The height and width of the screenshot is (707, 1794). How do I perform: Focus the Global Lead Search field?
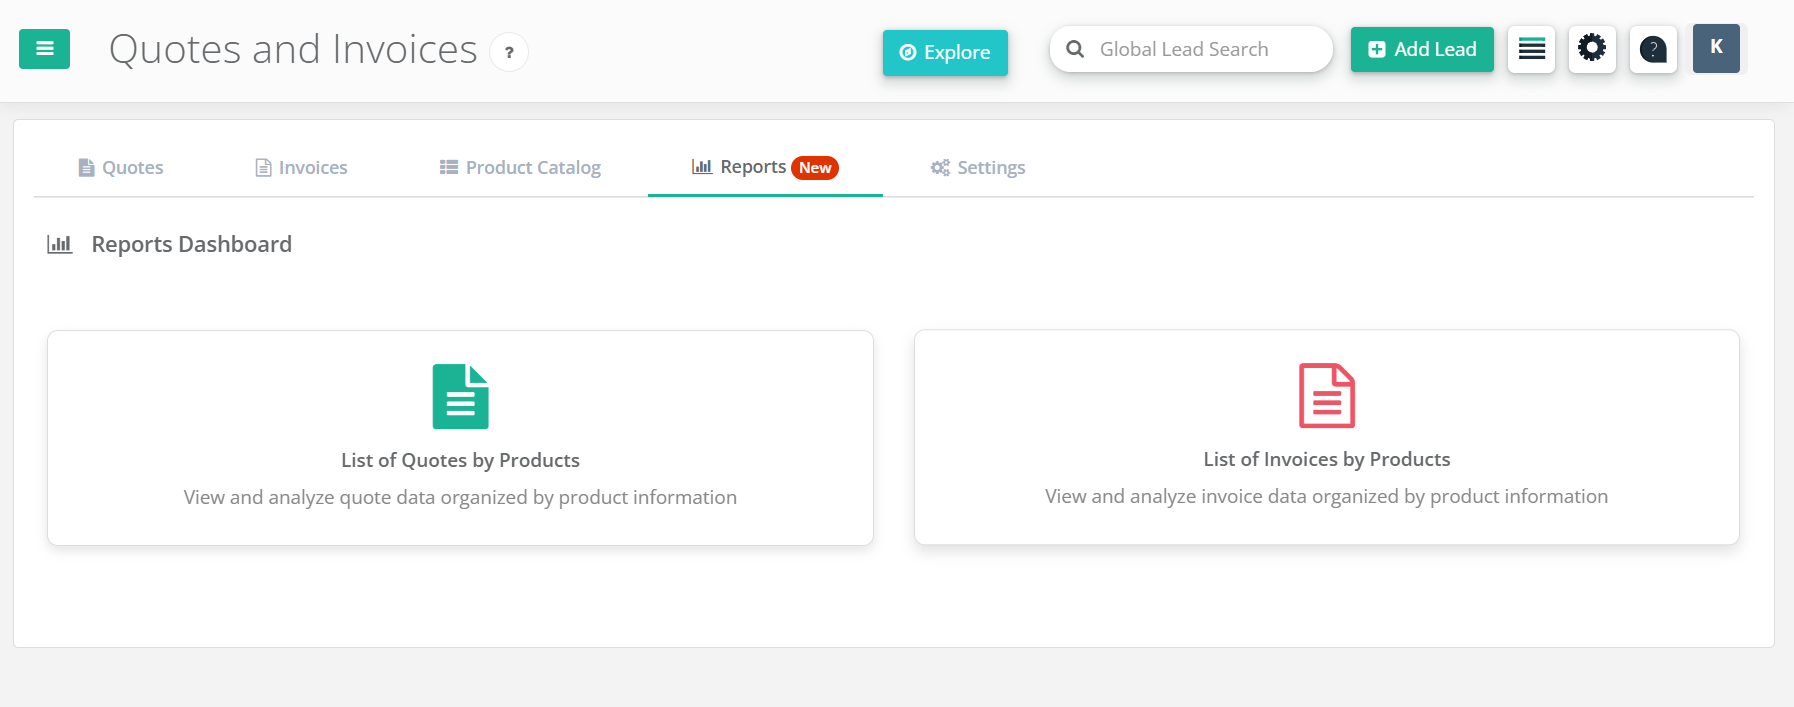(x=1191, y=49)
